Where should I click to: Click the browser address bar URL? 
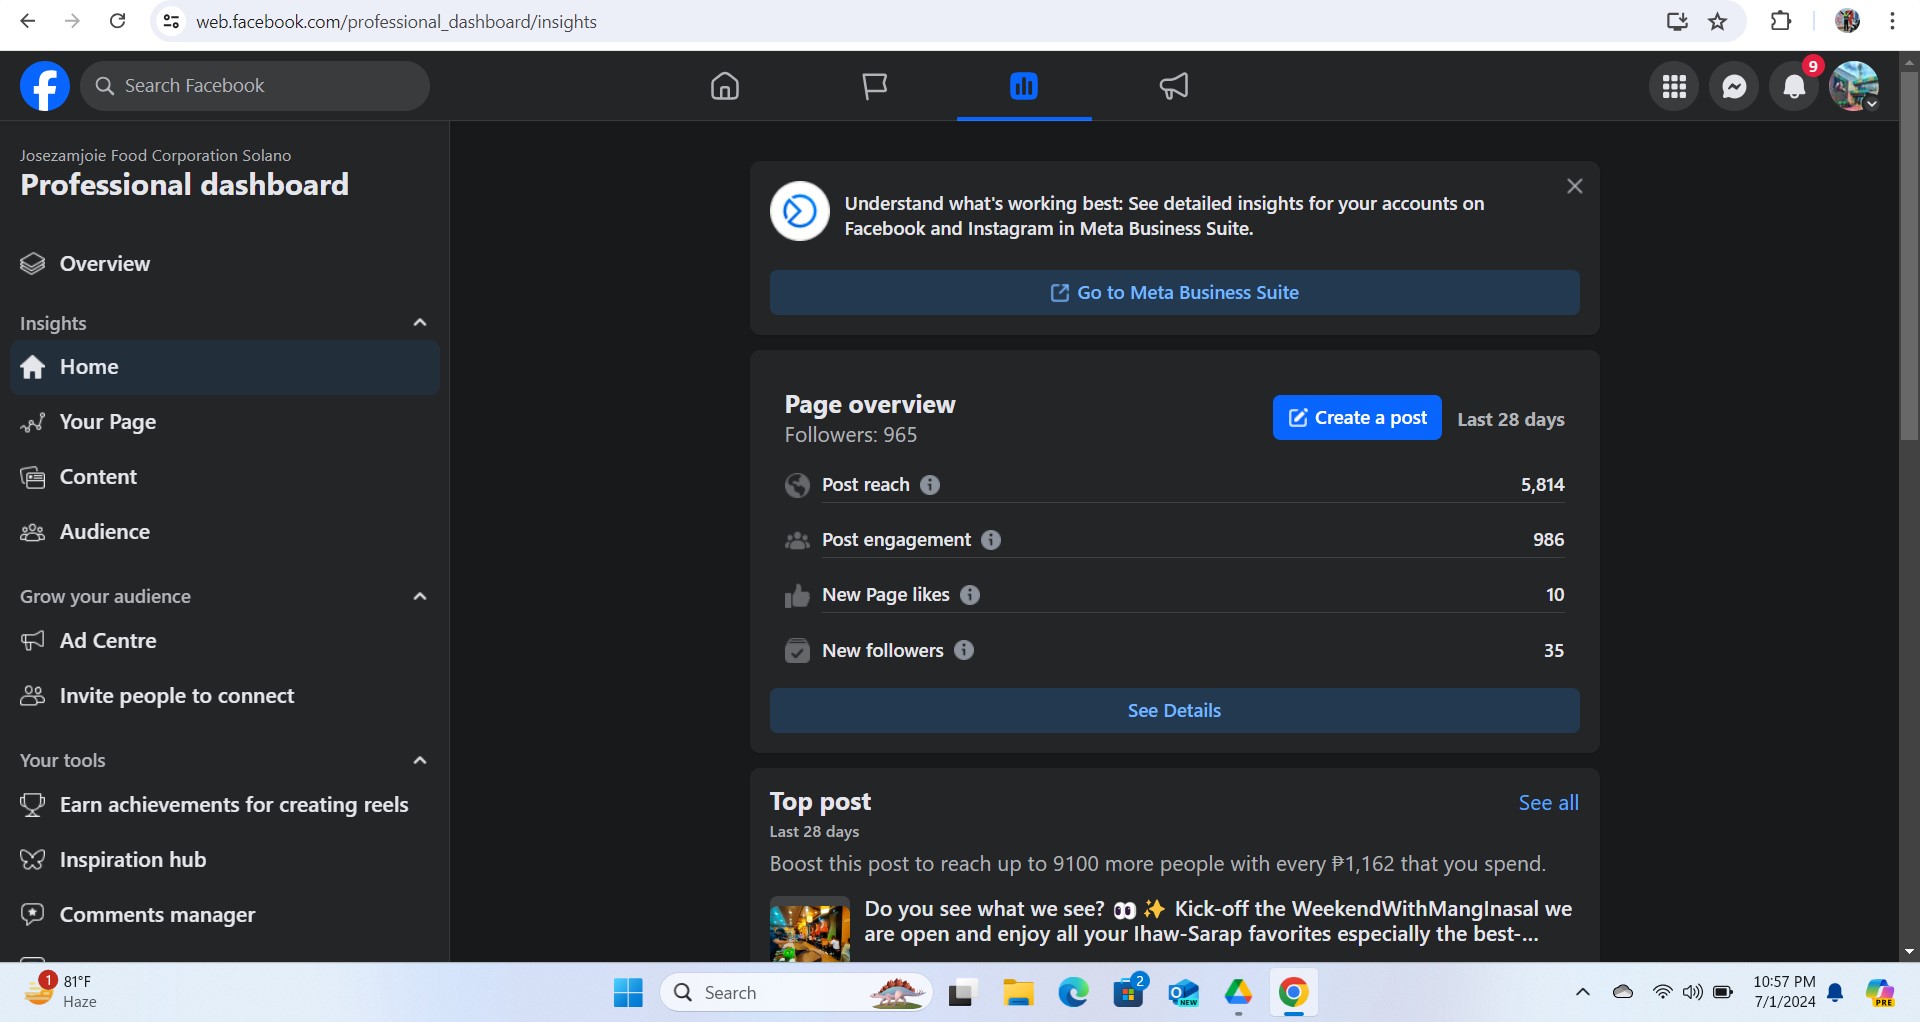396,21
